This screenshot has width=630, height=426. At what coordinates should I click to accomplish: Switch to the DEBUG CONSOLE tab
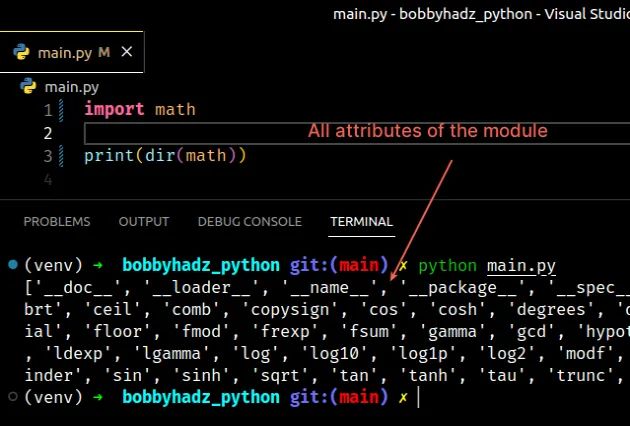click(x=250, y=221)
